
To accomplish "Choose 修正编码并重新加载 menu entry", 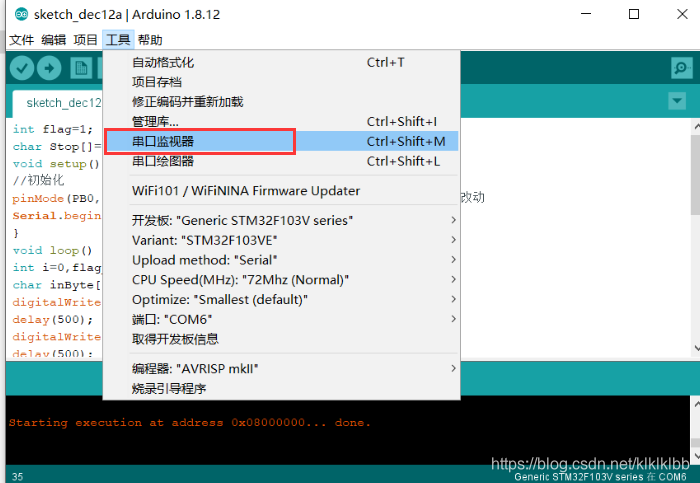I will coord(281,102).
